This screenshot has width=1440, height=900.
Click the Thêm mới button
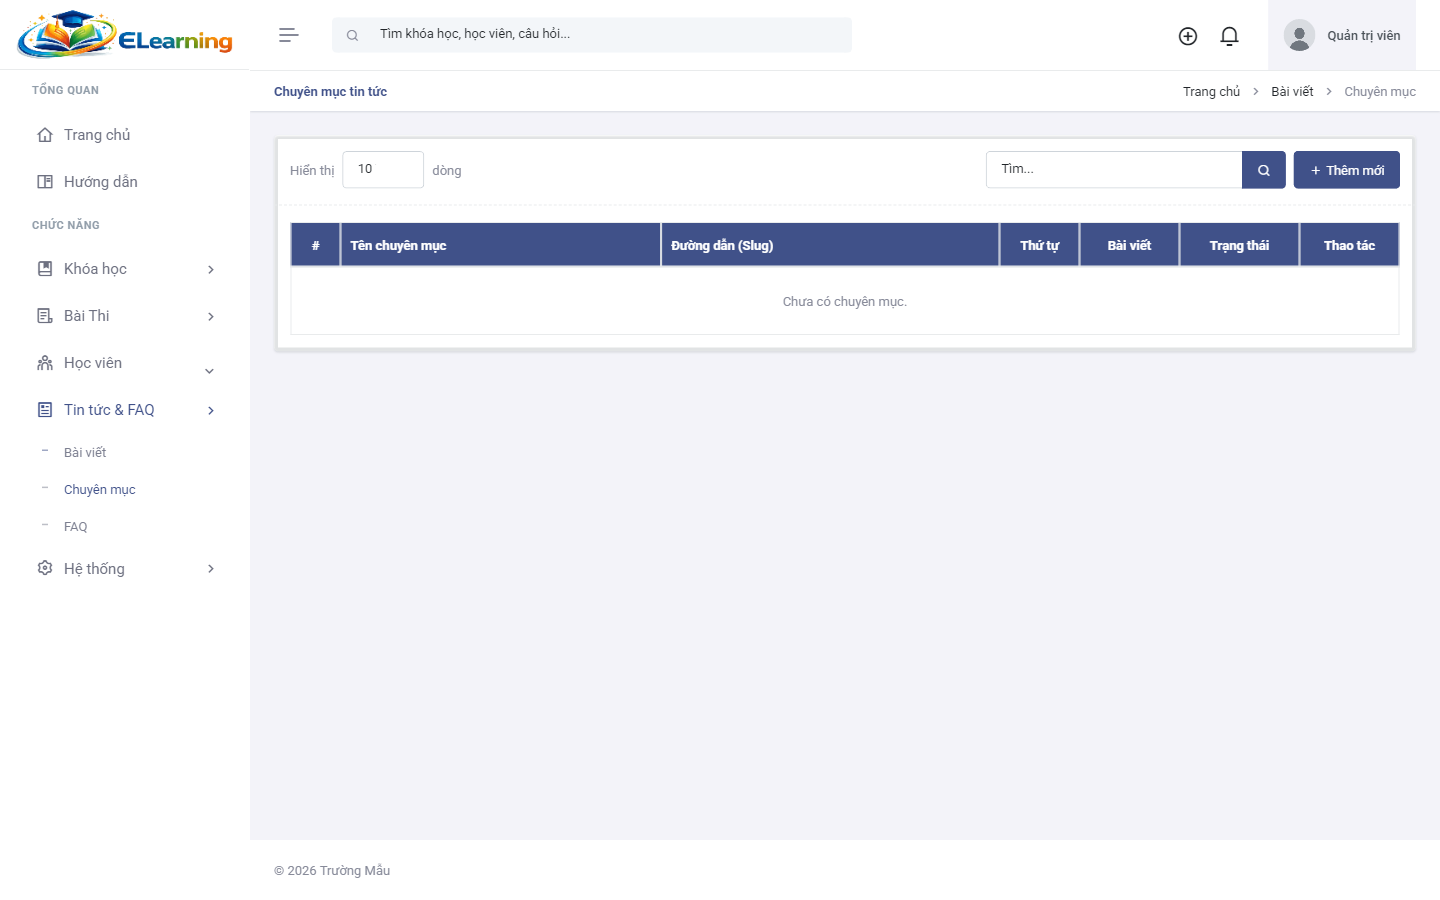coord(1347,170)
